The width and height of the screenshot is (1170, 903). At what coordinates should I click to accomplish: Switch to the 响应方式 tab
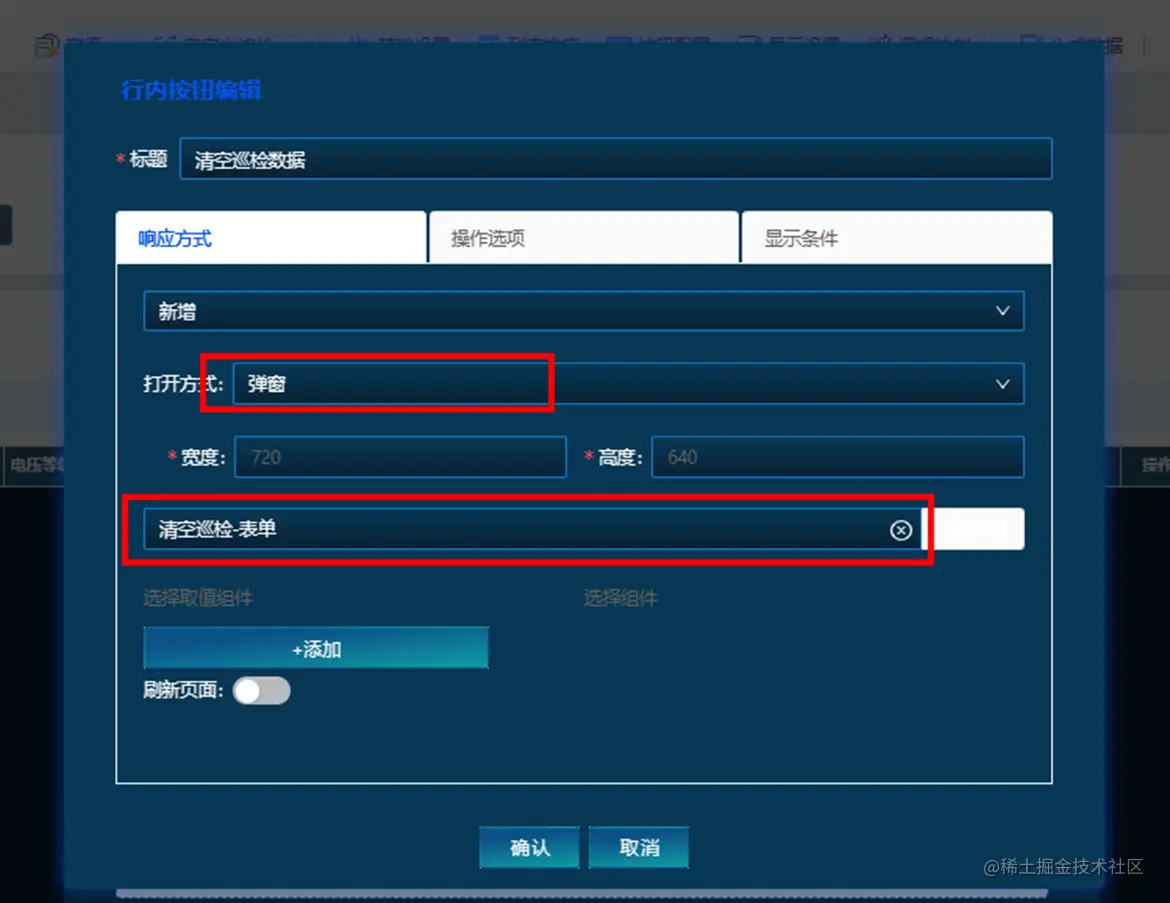click(x=271, y=237)
